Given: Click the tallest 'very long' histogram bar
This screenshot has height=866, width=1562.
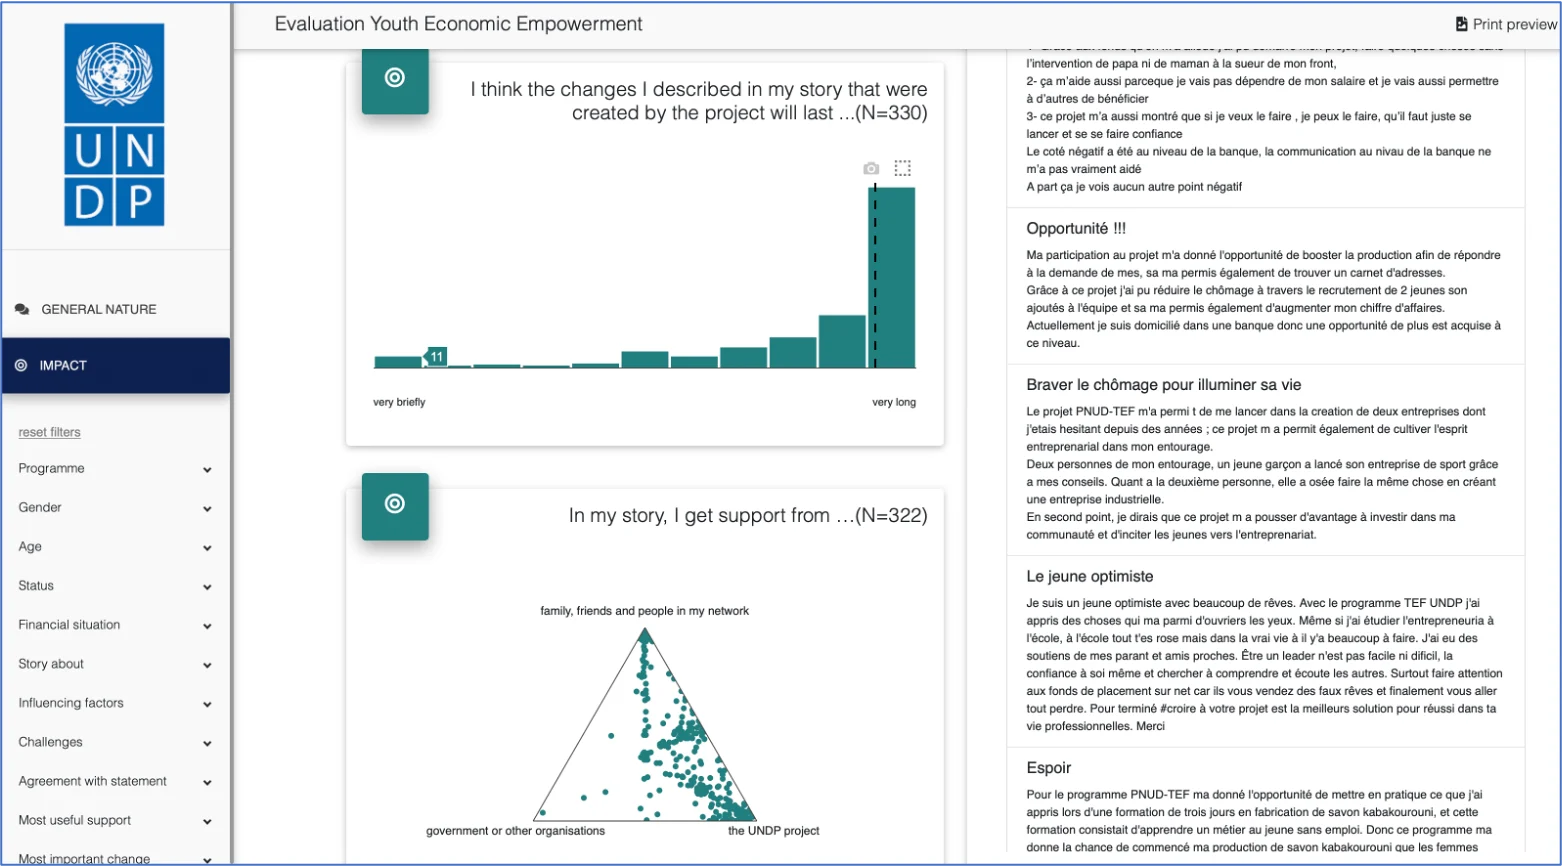Looking at the screenshot, I should tap(892, 278).
